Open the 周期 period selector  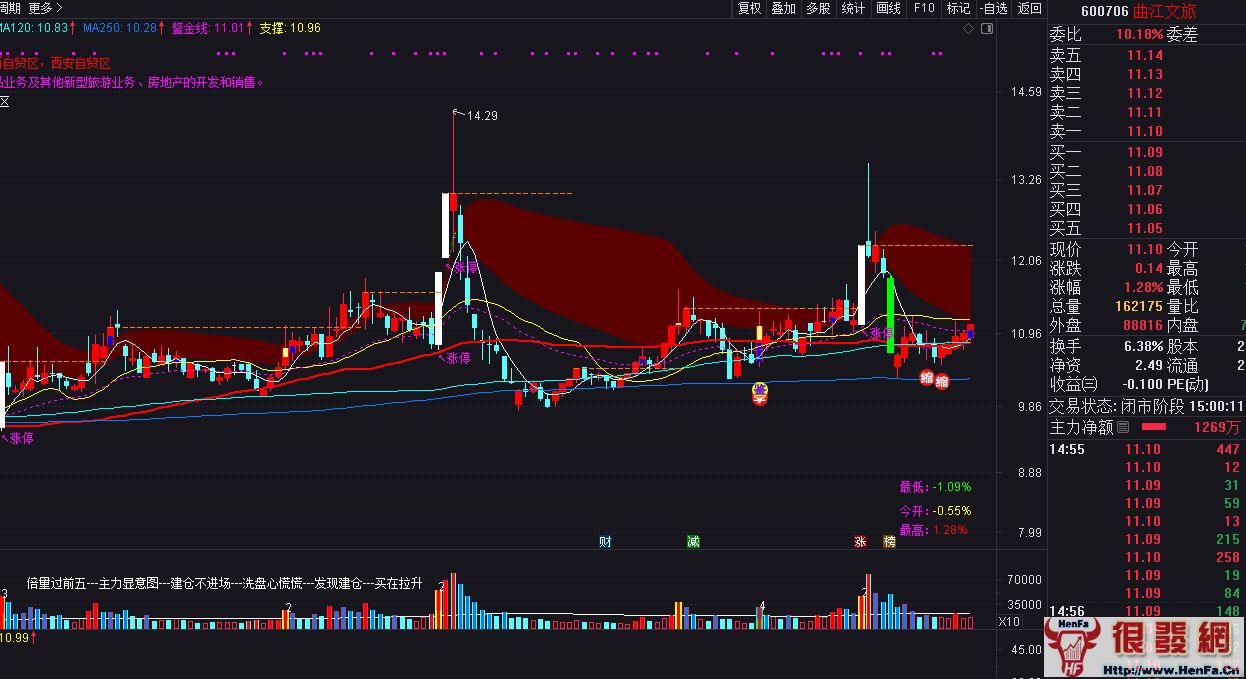pos(10,8)
